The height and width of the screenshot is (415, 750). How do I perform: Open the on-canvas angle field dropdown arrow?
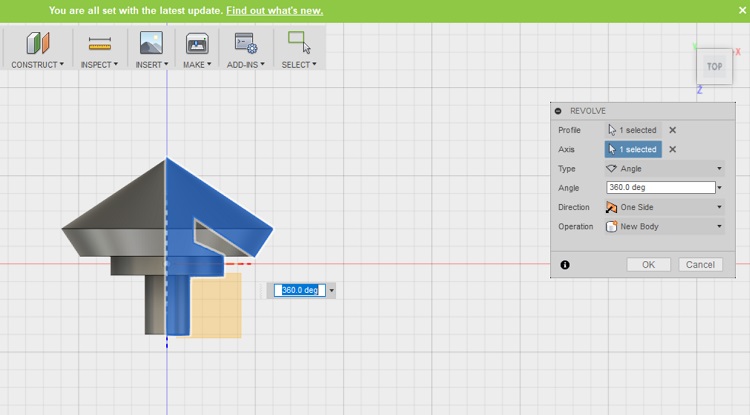pyautogui.click(x=331, y=290)
